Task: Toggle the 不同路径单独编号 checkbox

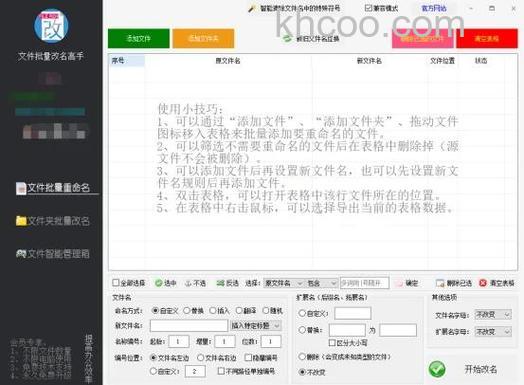Action: (x=221, y=371)
